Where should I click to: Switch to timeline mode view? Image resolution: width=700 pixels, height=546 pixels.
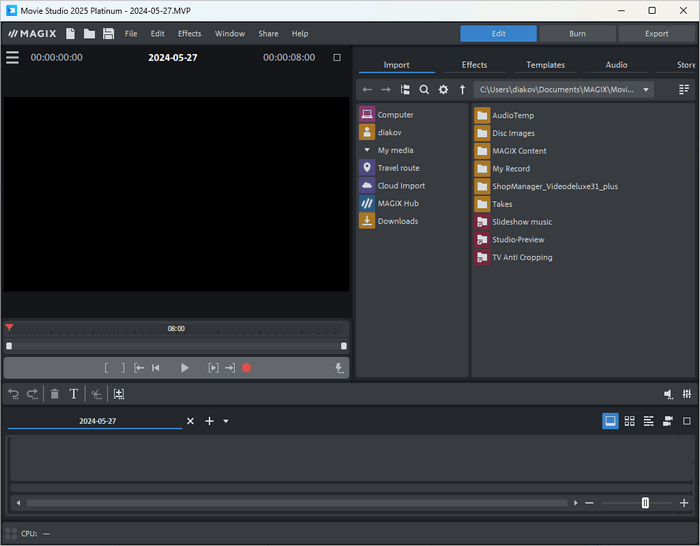tap(648, 421)
